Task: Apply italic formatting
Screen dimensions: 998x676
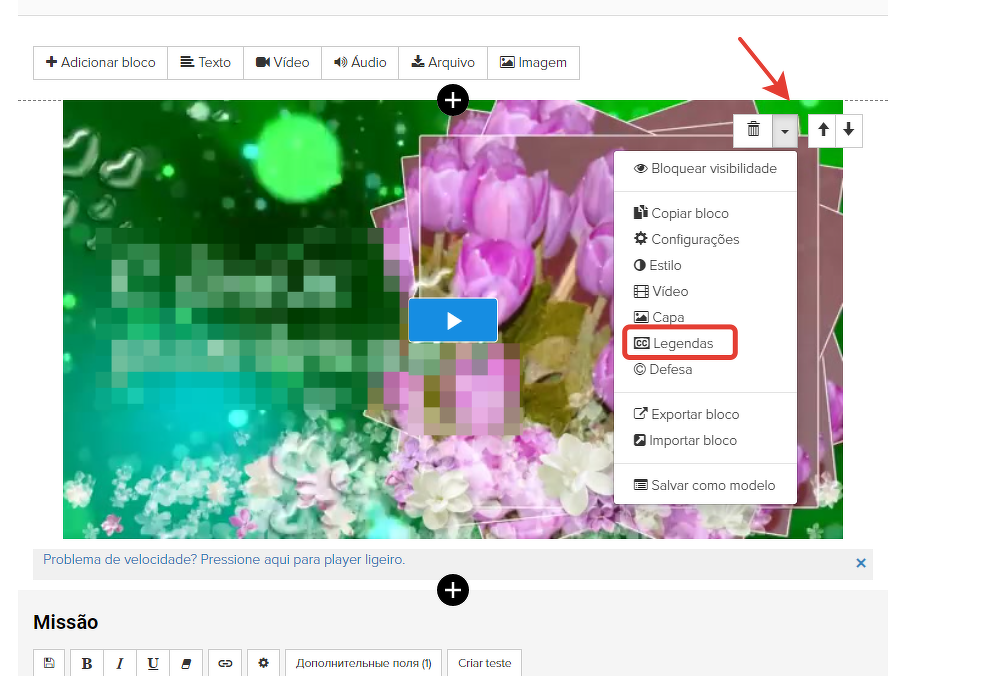Action: pyautogui.click(x=120, y=663)
